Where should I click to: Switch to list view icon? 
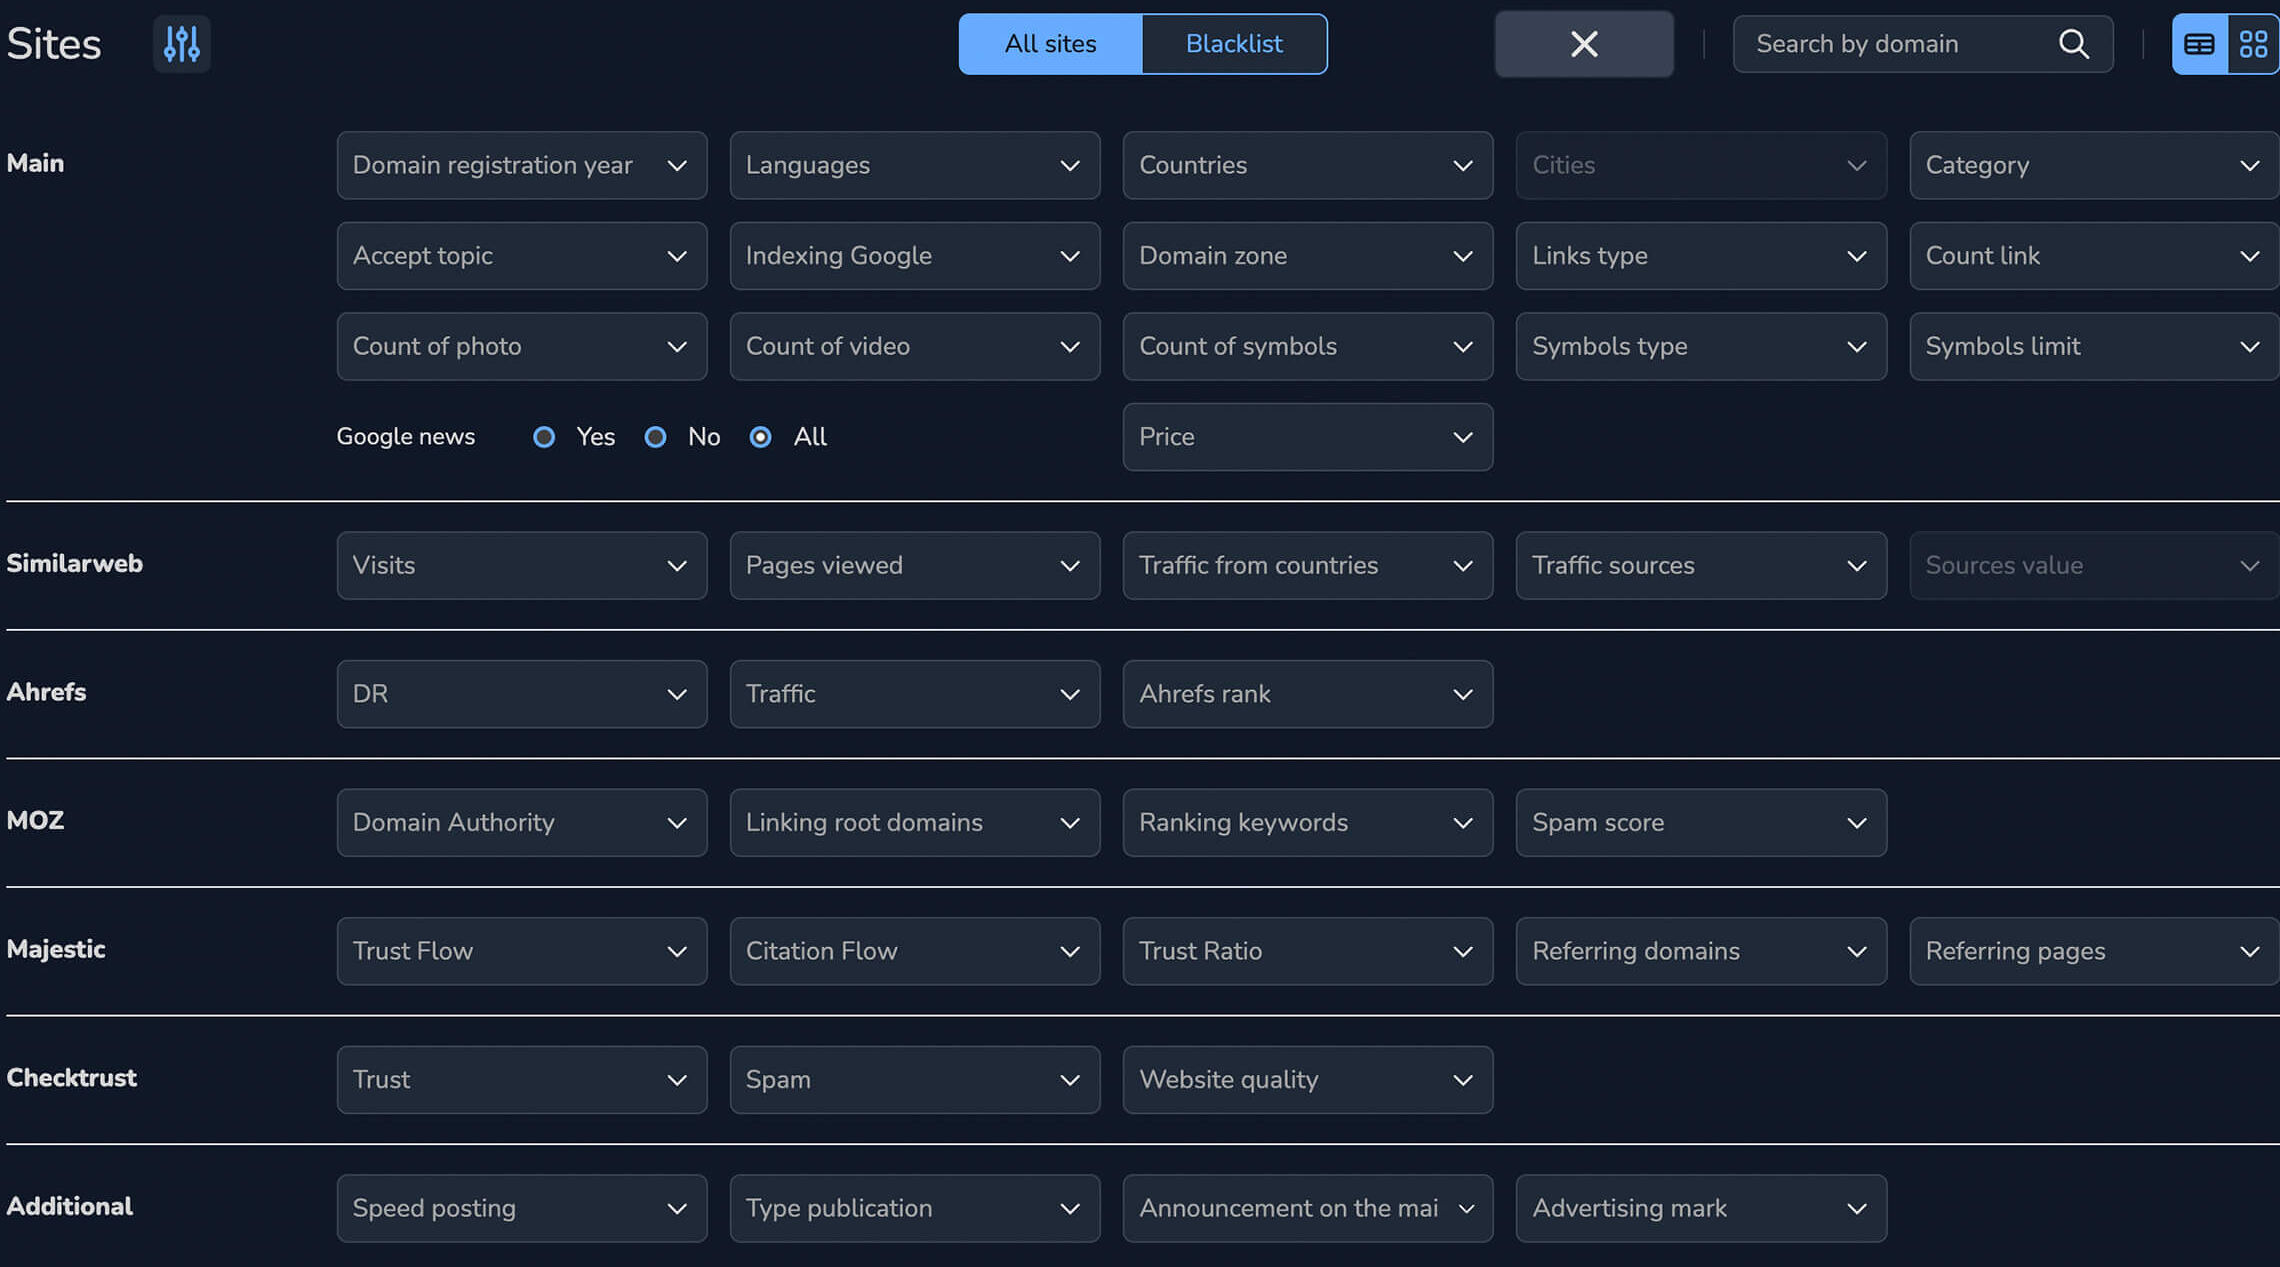[2199, 44]
